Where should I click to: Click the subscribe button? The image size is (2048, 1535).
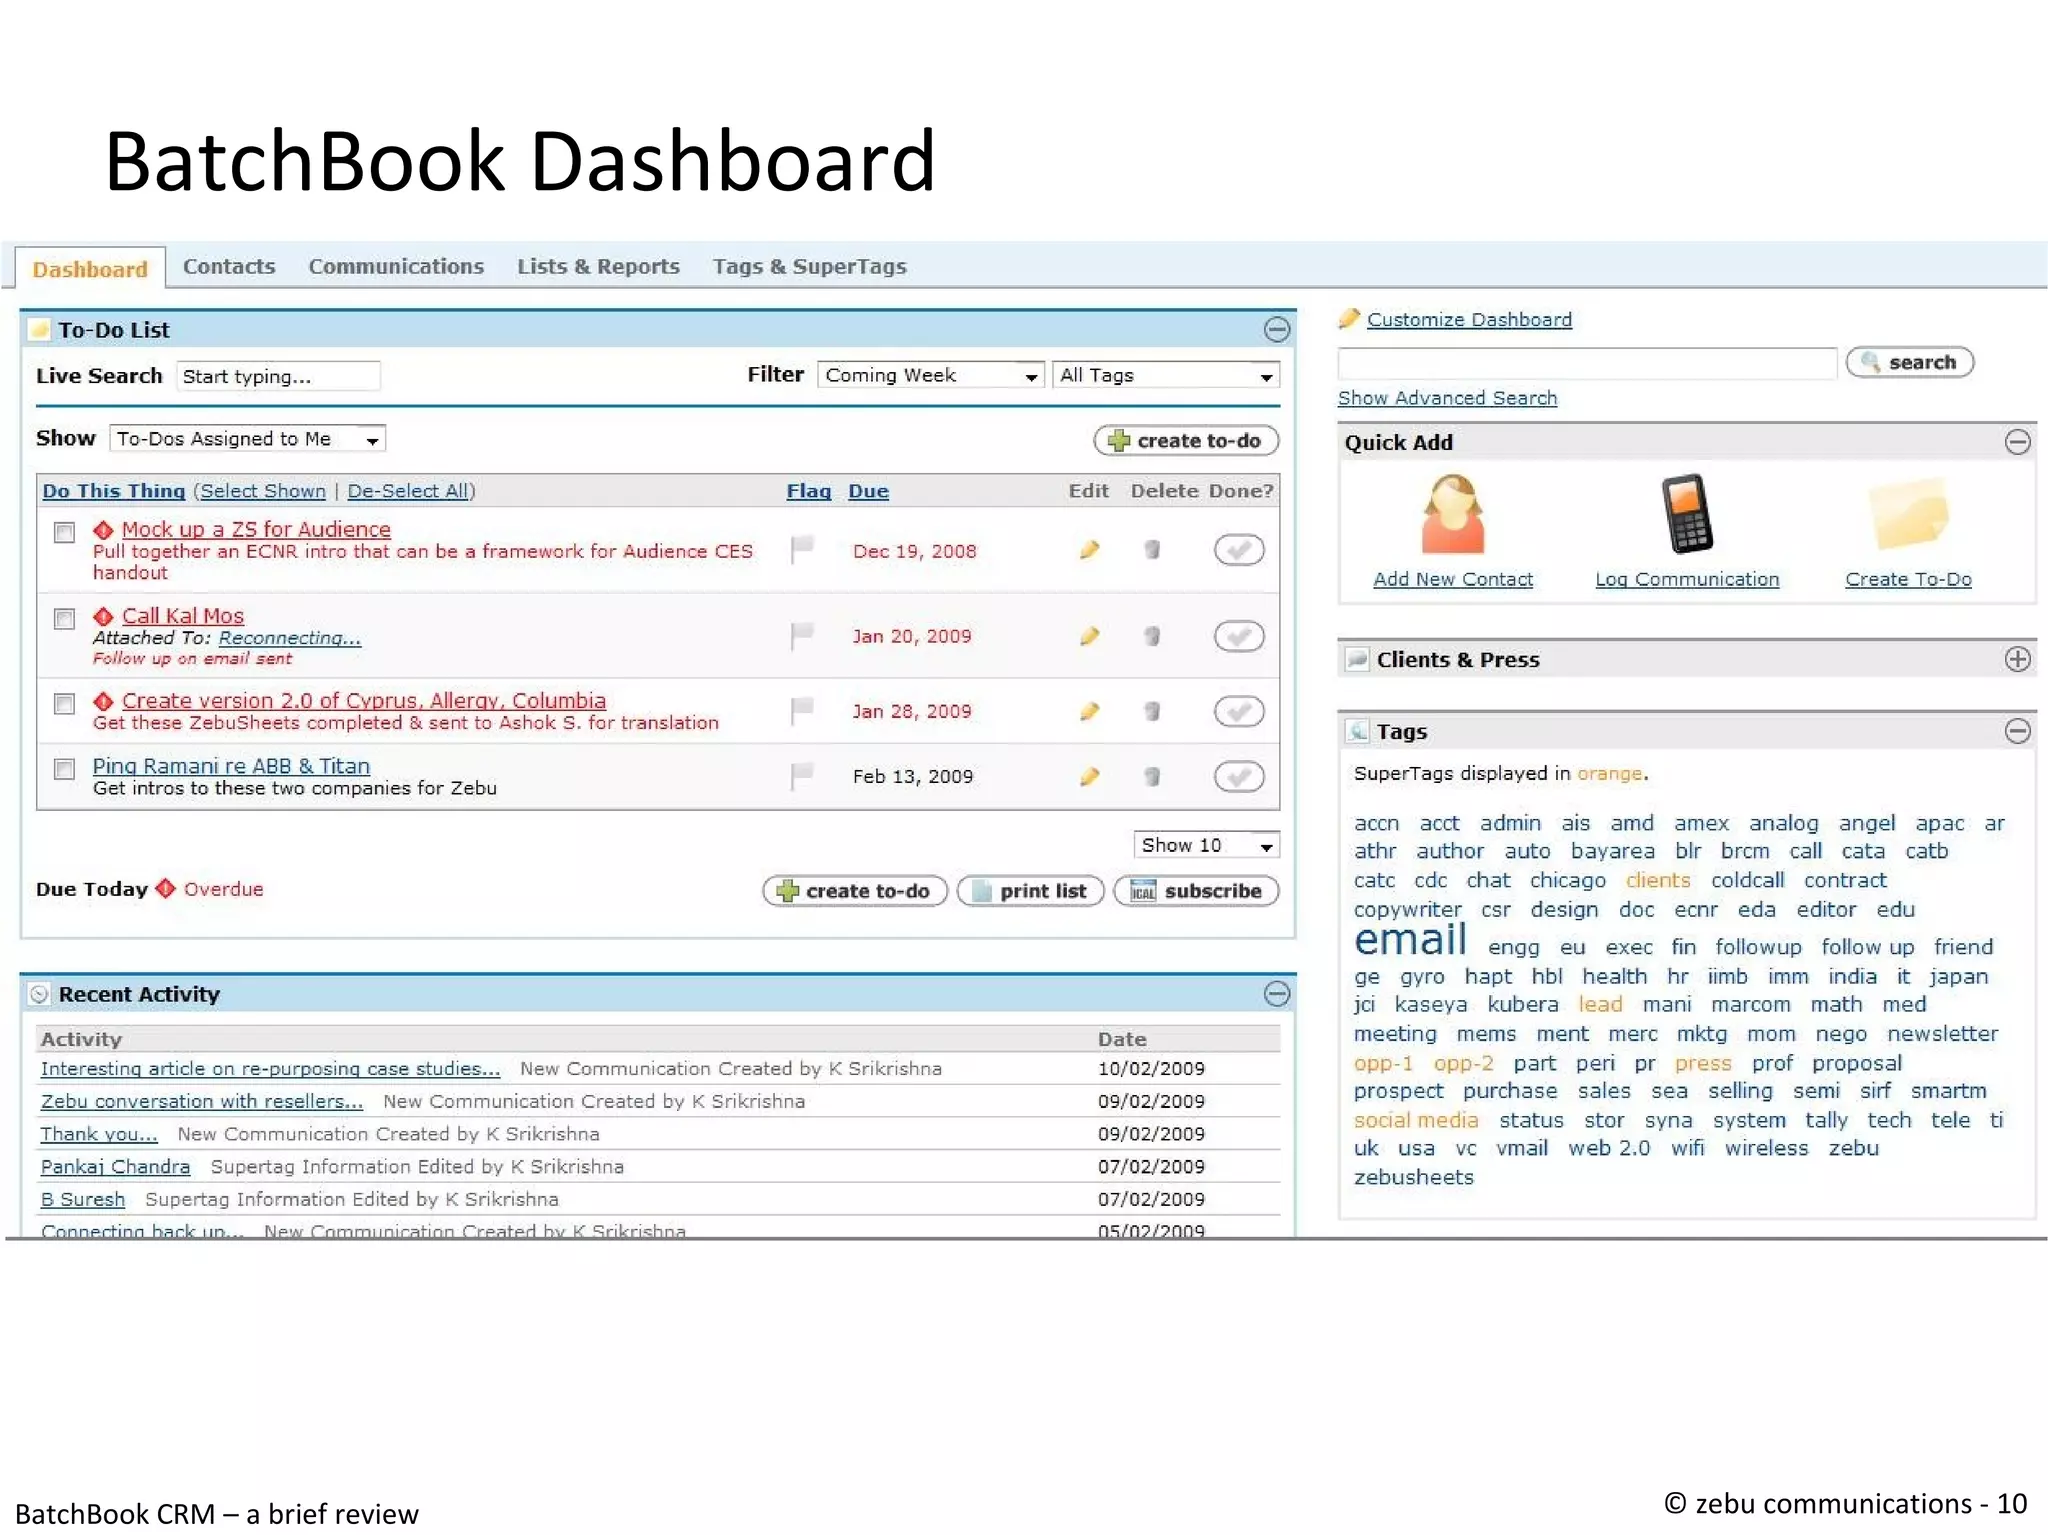pos(1197,891)
